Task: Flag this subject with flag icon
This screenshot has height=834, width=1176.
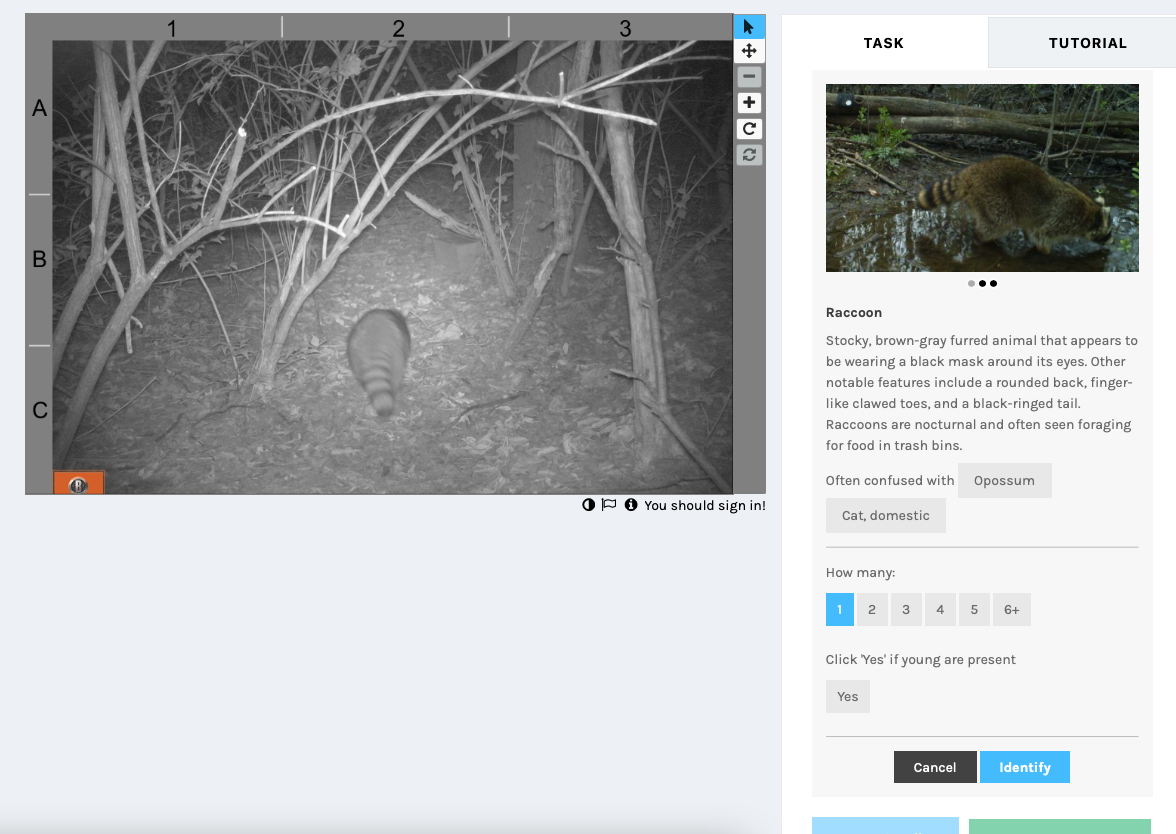Action: point(609,505)
